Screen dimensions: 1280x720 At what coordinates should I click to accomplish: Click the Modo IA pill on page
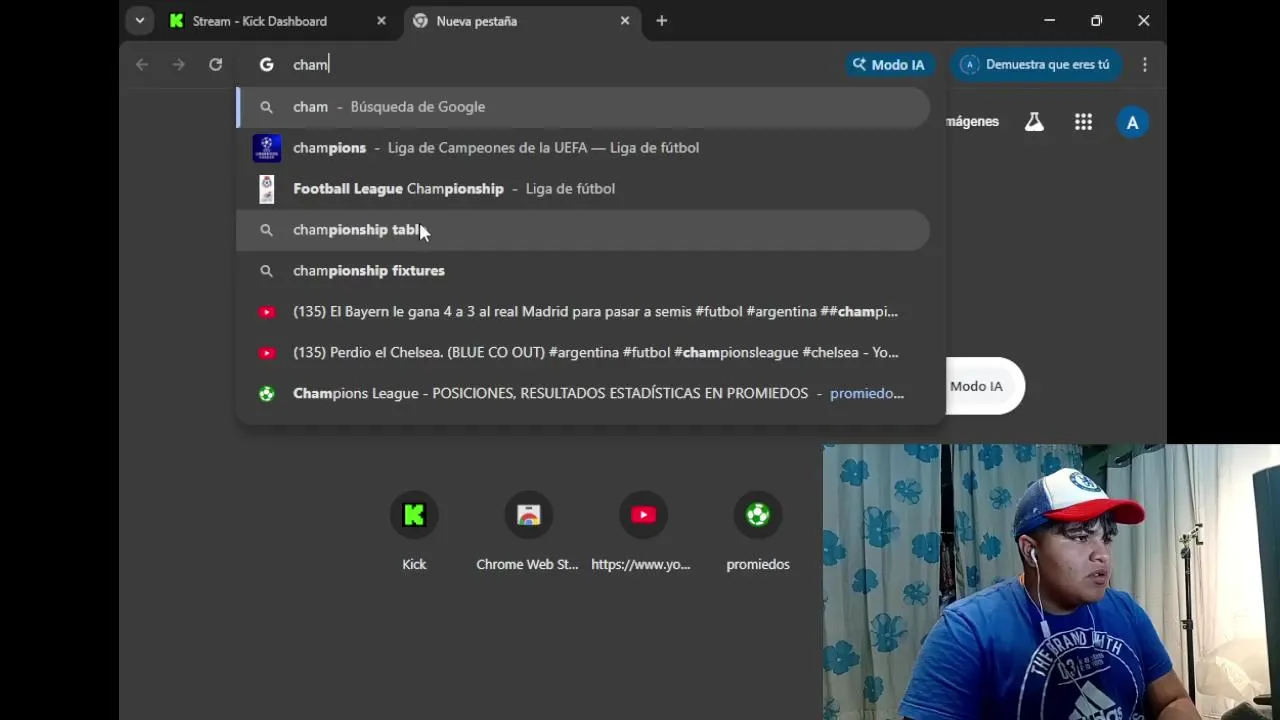point(984,386)
